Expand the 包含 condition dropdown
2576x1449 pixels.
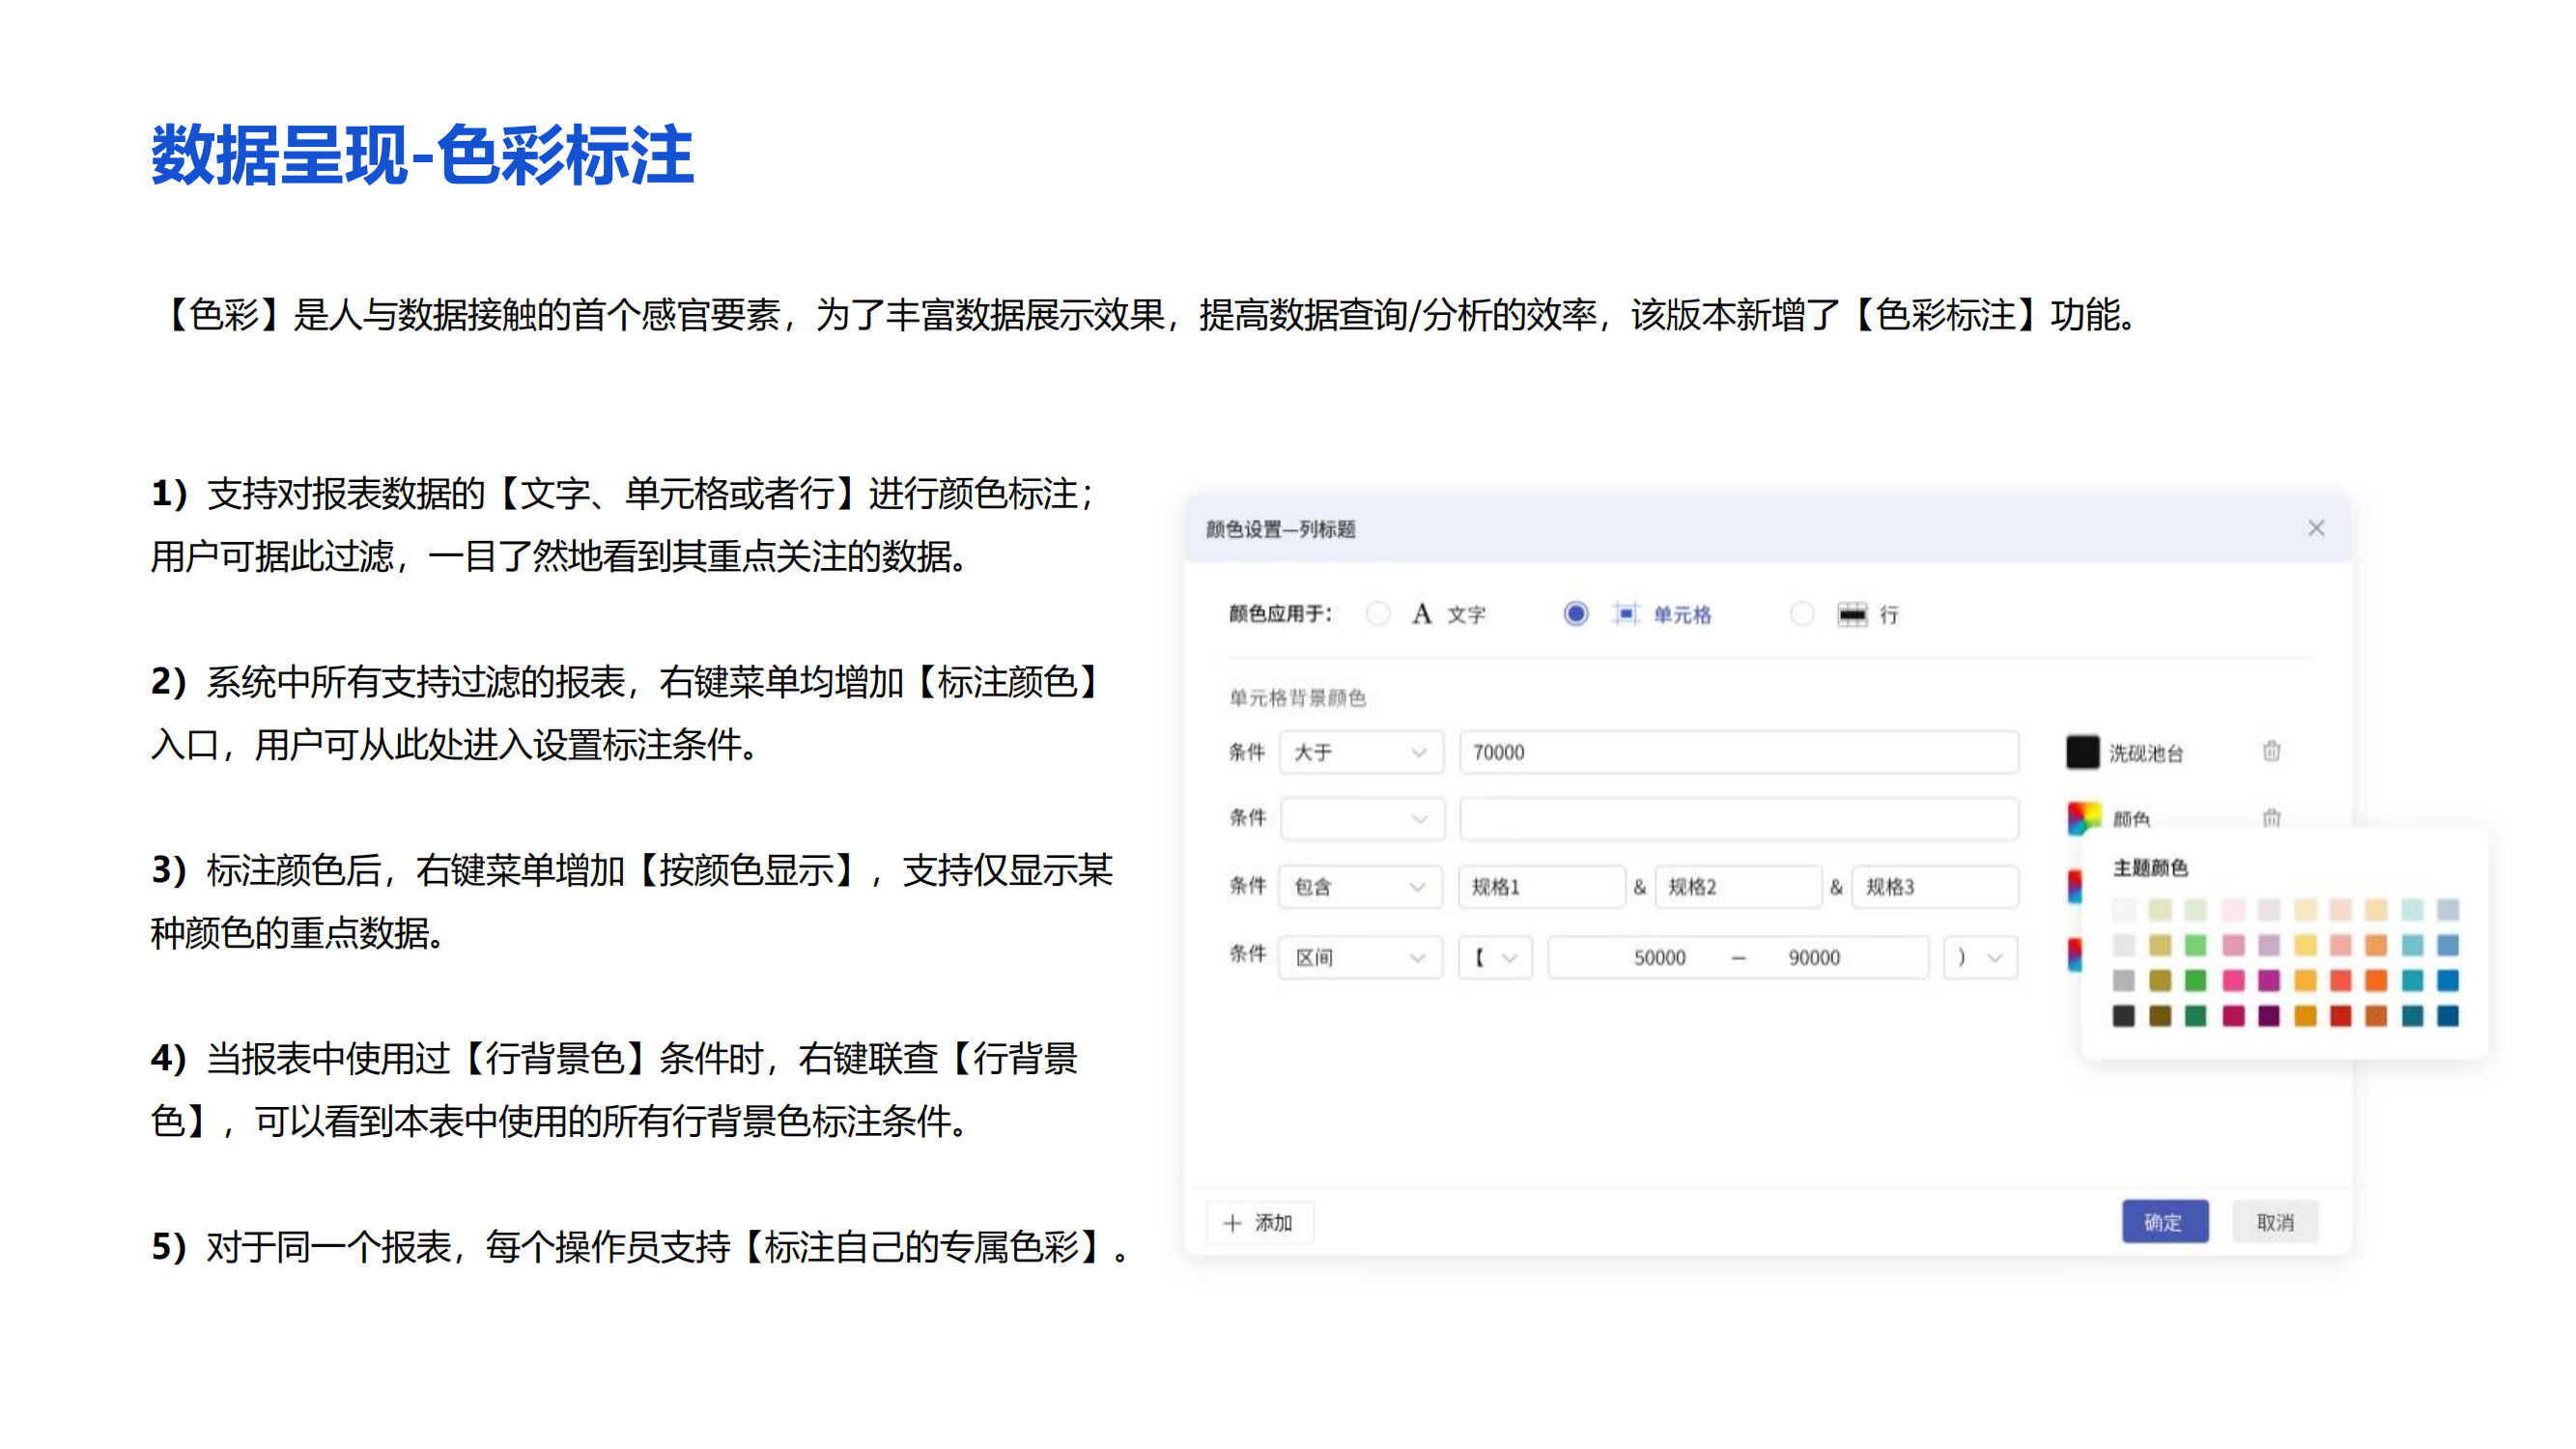pos(1360,887)
